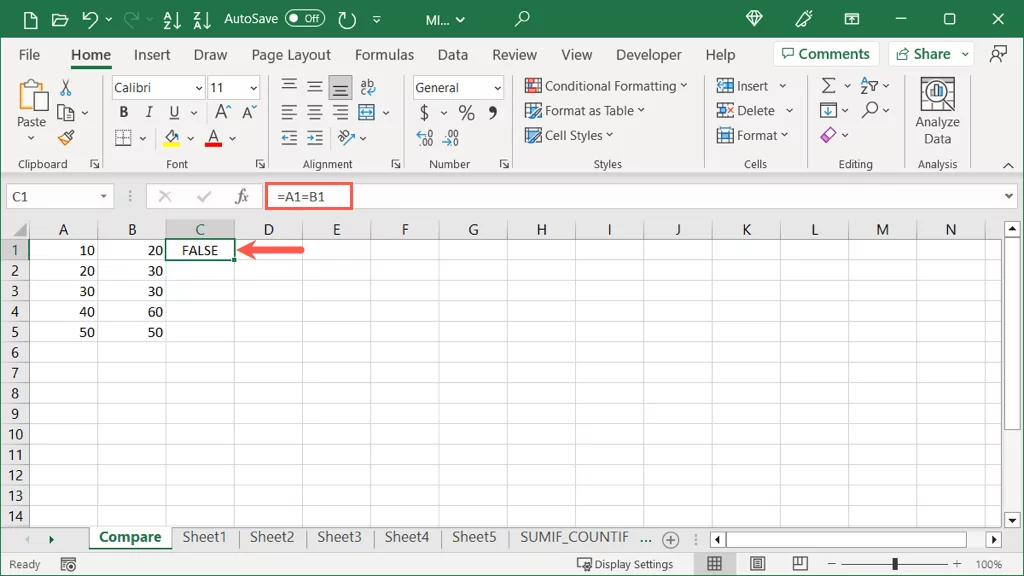Sort ascending with the A-Z icon
Screen dimensions: 1024x576
[172, 20]
